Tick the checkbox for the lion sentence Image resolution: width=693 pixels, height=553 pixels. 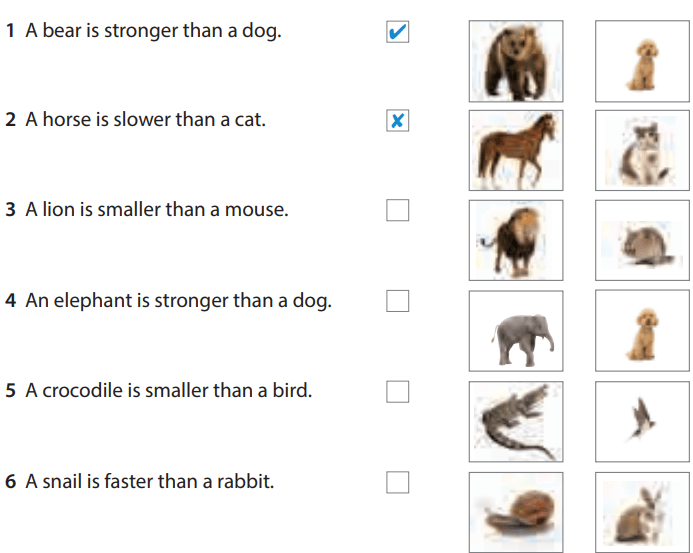(397, 211)
